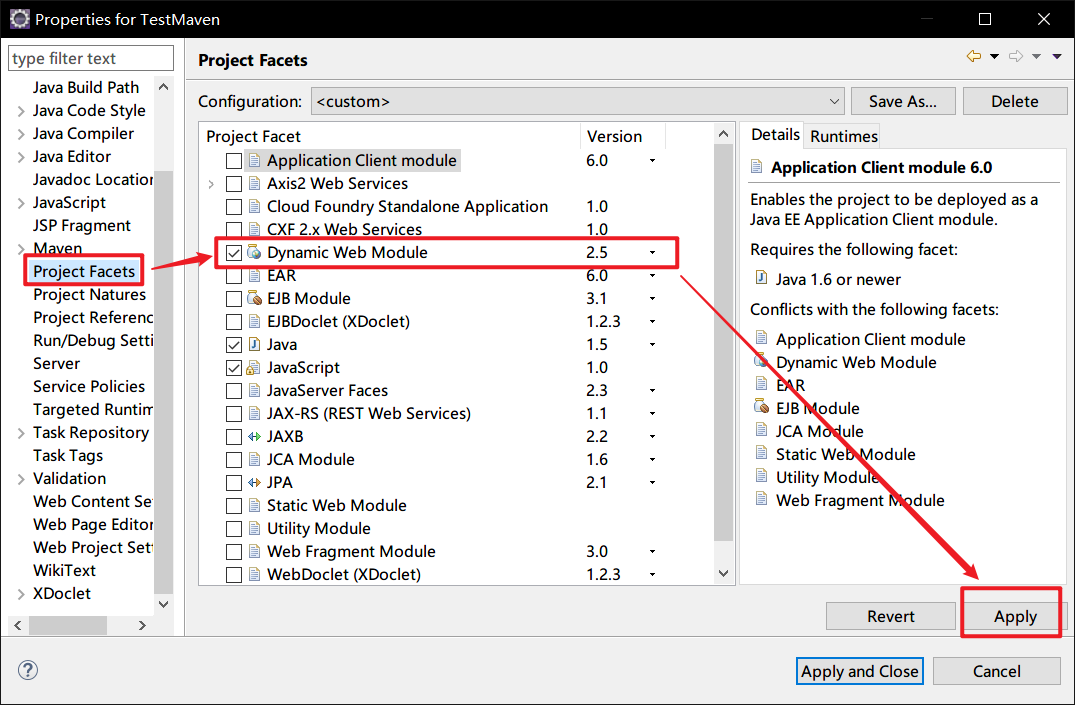The height and width of the screenshot is (705, 1075).
Task: Click the Eclipse icon in title bar
Action: tap(19, 18)
